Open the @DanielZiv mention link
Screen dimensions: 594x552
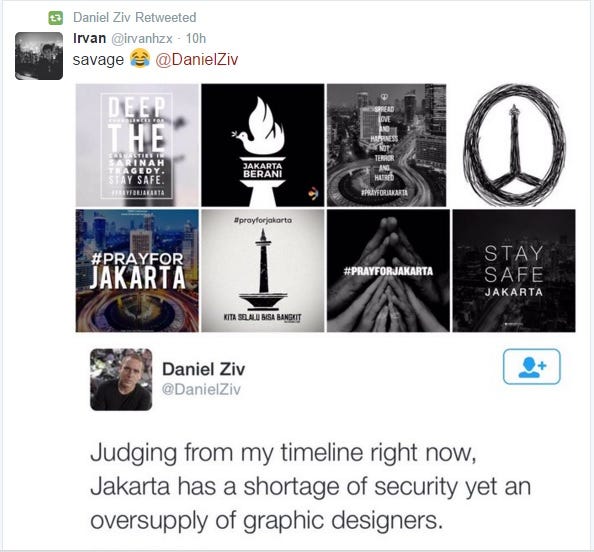pyautogui.click(x=197, y=59)
